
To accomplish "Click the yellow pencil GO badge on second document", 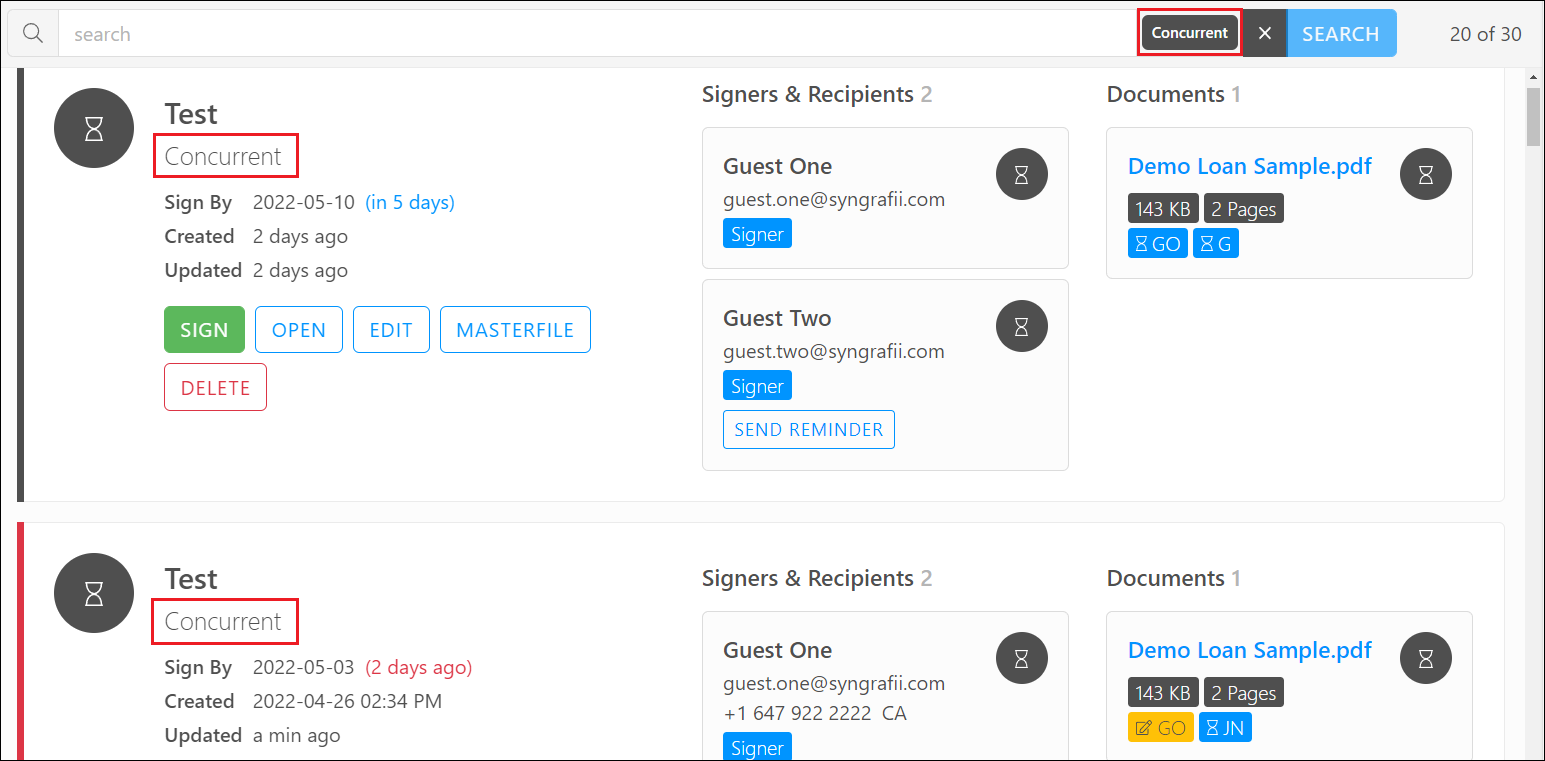I will point(1160,727).
